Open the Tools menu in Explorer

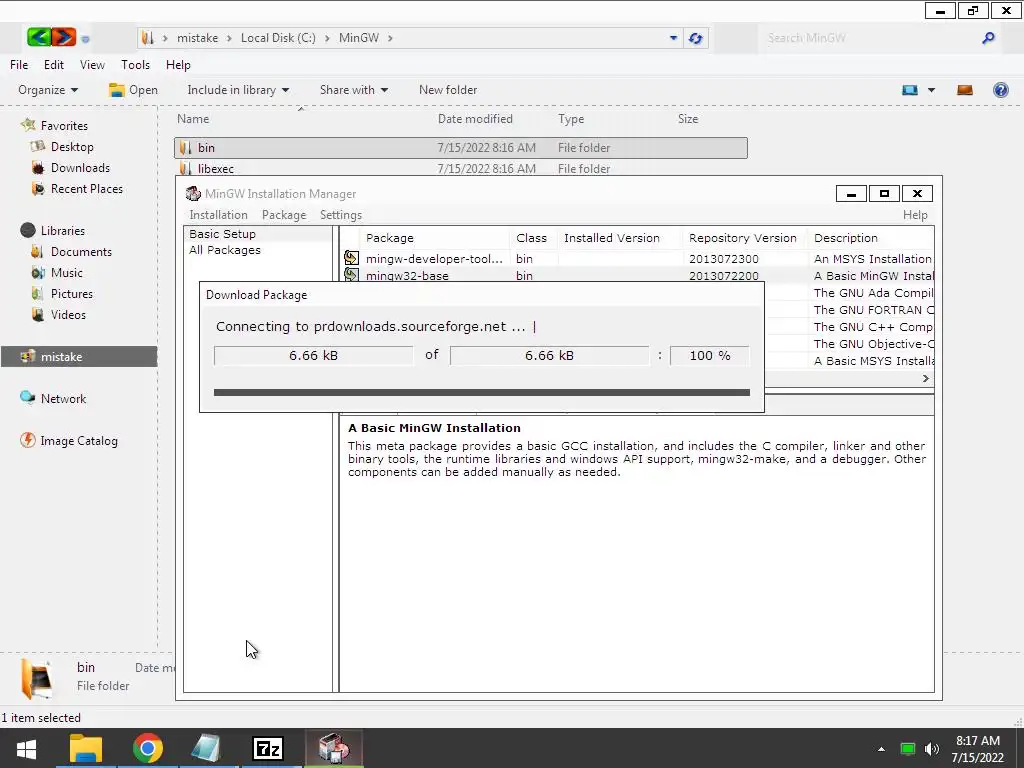[135, 65]
